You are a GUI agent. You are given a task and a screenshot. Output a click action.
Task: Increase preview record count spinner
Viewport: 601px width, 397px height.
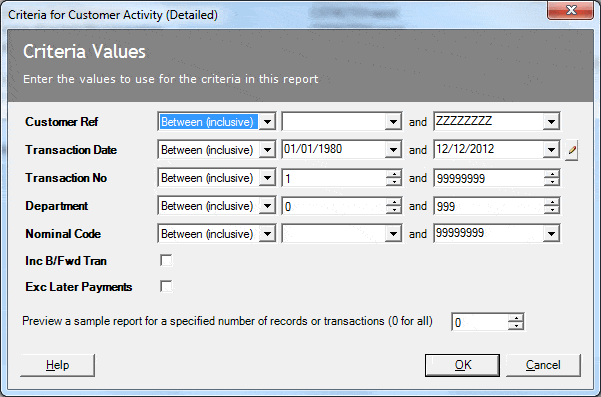click(x=516, y=318)
